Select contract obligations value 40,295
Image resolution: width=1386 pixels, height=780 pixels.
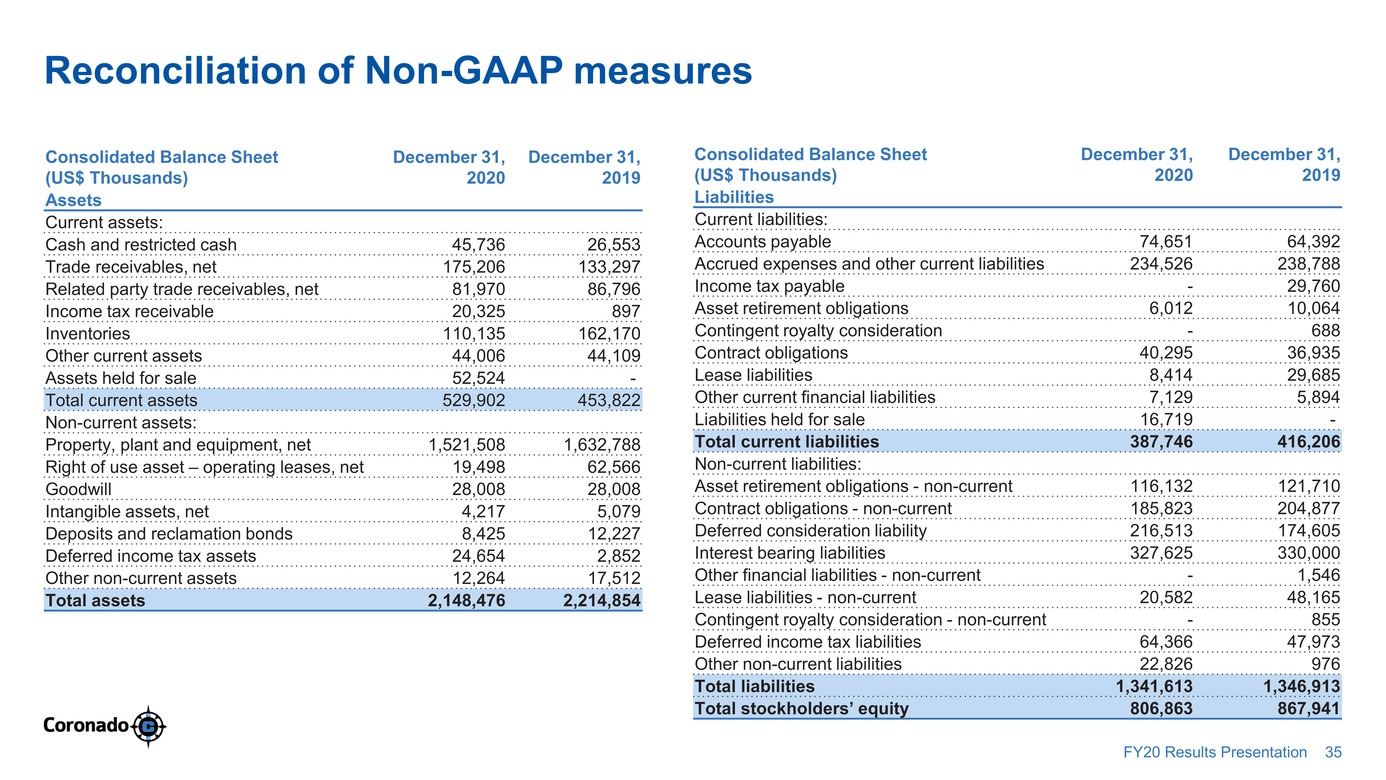1166,353
